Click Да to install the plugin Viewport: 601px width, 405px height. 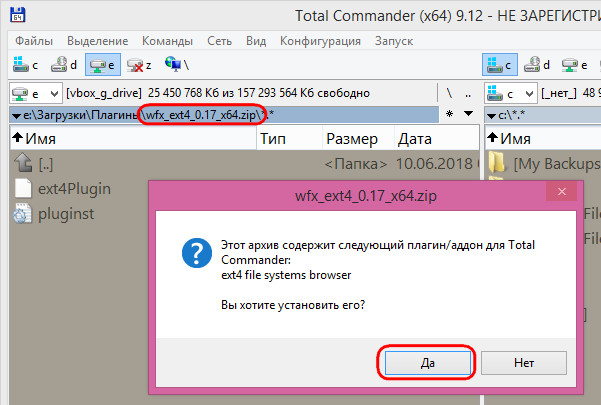428,362
